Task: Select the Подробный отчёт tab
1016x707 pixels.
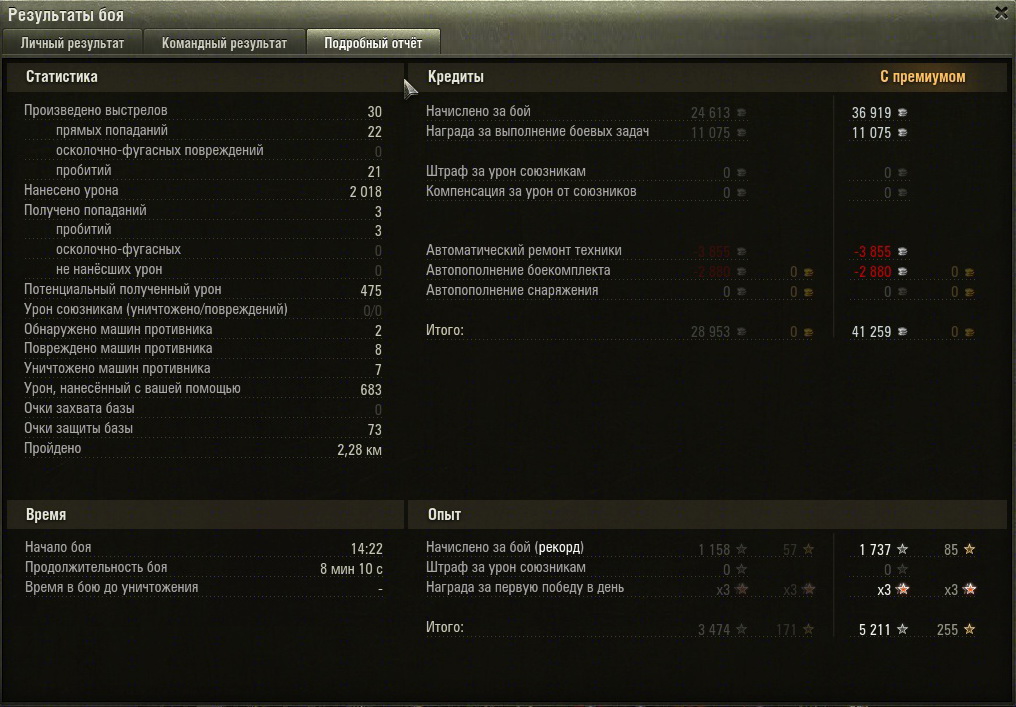Action: pyautogui.click(x=373, y=43)
